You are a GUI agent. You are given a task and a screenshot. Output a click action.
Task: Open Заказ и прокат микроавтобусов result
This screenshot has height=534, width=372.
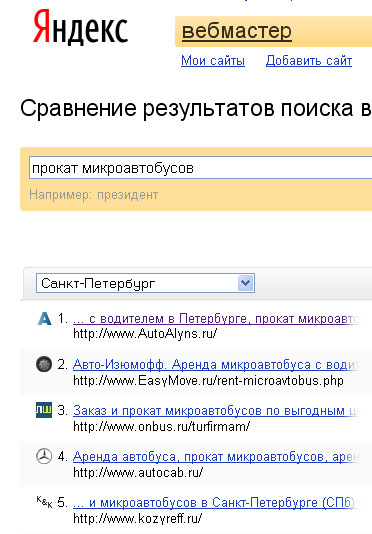[x=216, y=411]
